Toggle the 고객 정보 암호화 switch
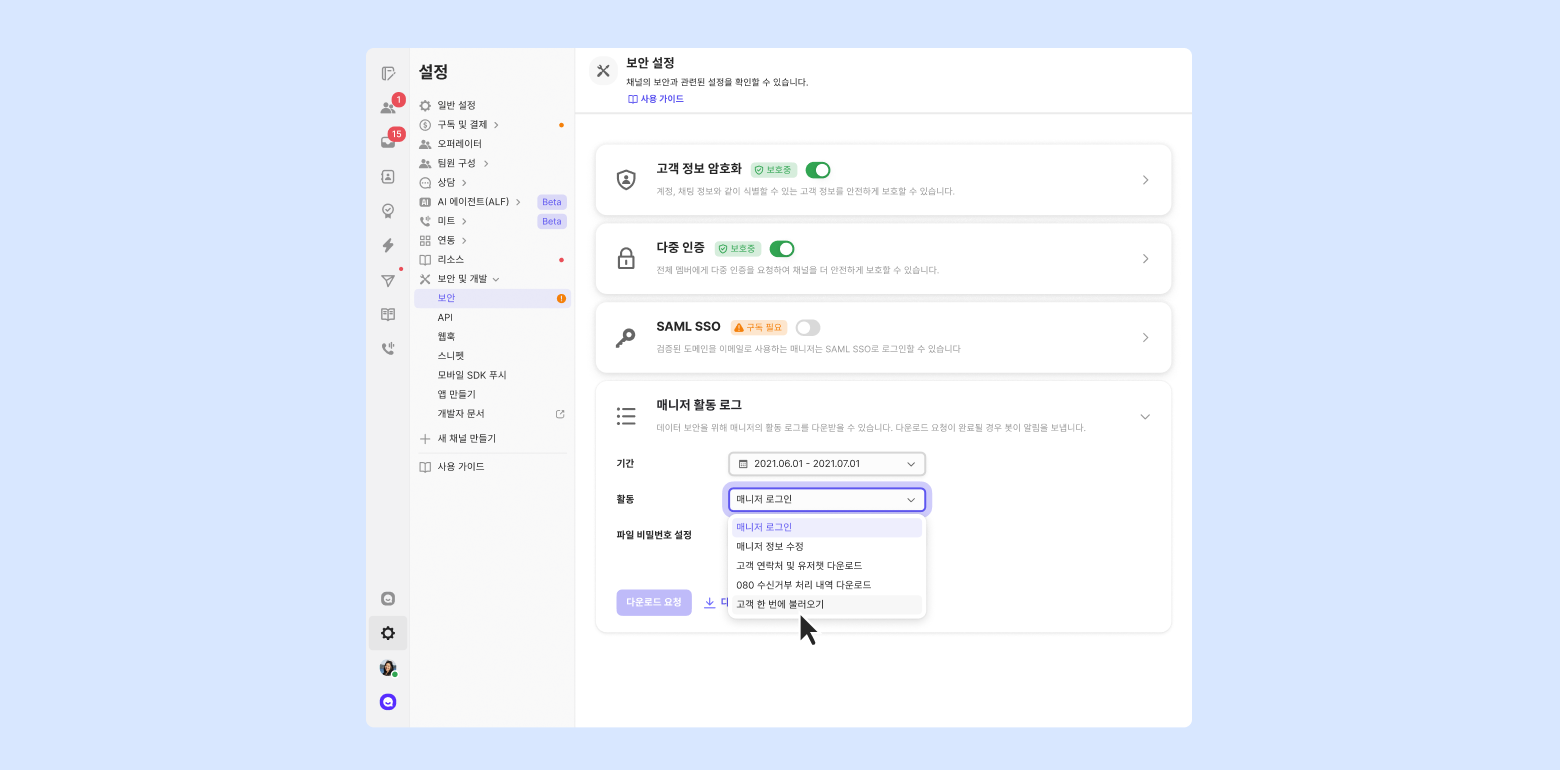This screenshot has height=770, width=1560. click(x=817, y=170)
